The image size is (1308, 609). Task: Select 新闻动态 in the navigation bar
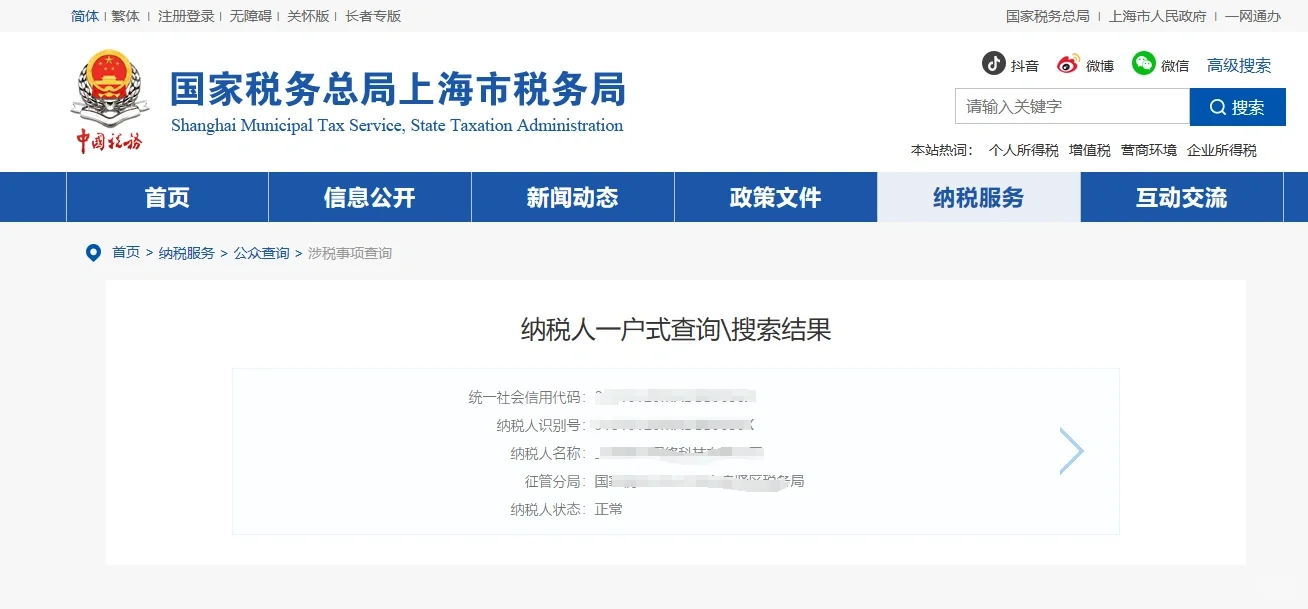[571, 197]
